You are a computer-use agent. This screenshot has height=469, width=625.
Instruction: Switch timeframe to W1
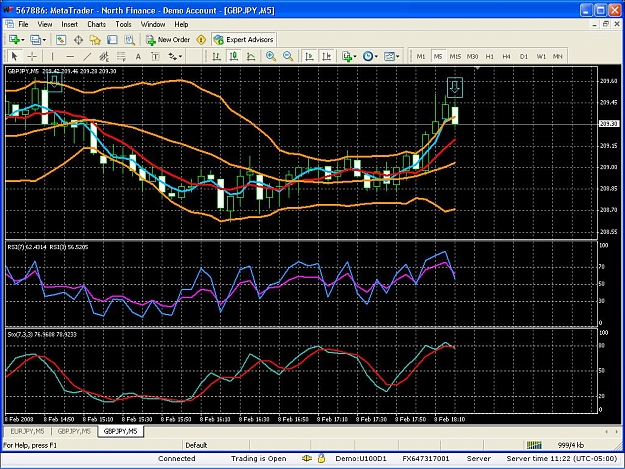tap(541, 57)
